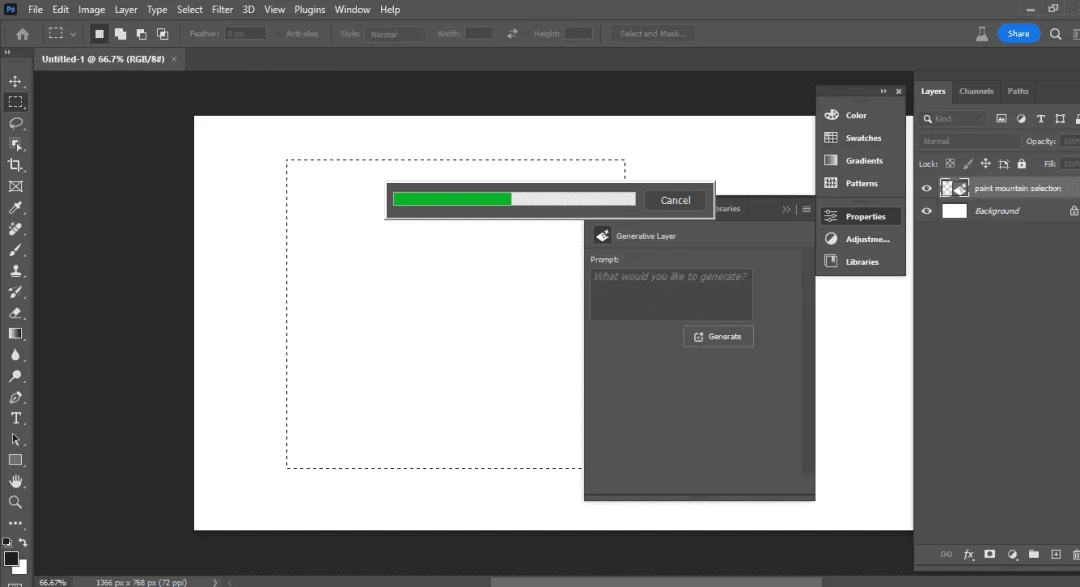
Task: Hide the Background layer visibility eye
Action: 926,211
